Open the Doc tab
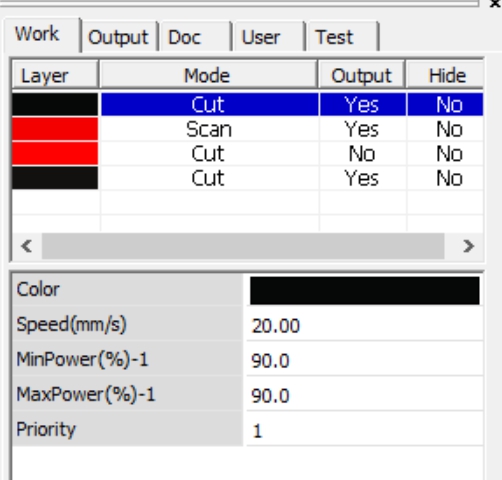 [x=195, y=37]
